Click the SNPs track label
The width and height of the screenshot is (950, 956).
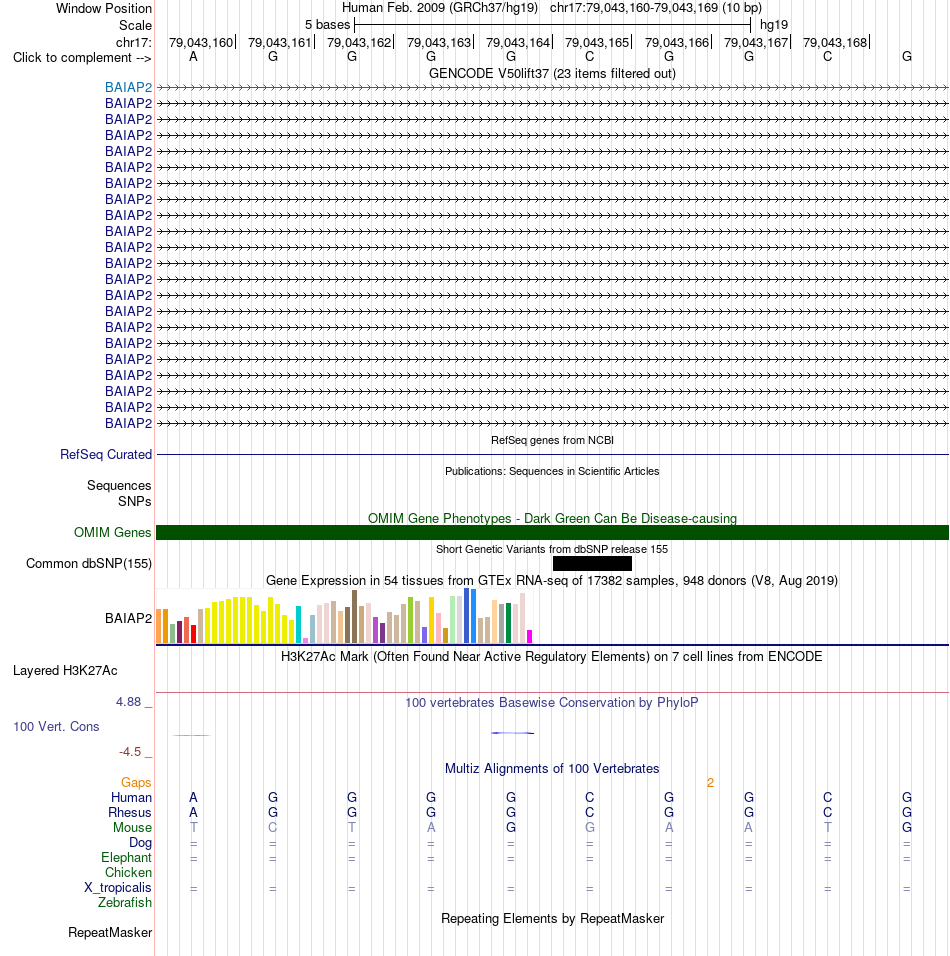[134, 501]
